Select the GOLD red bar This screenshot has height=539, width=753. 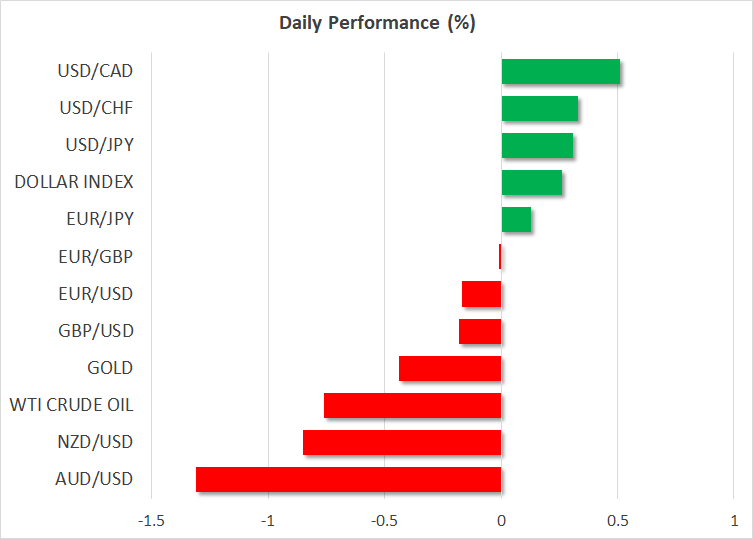point(450,368)
